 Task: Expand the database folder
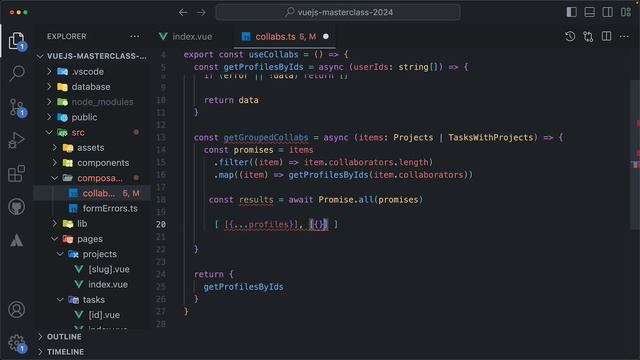(x=92, y=87)
